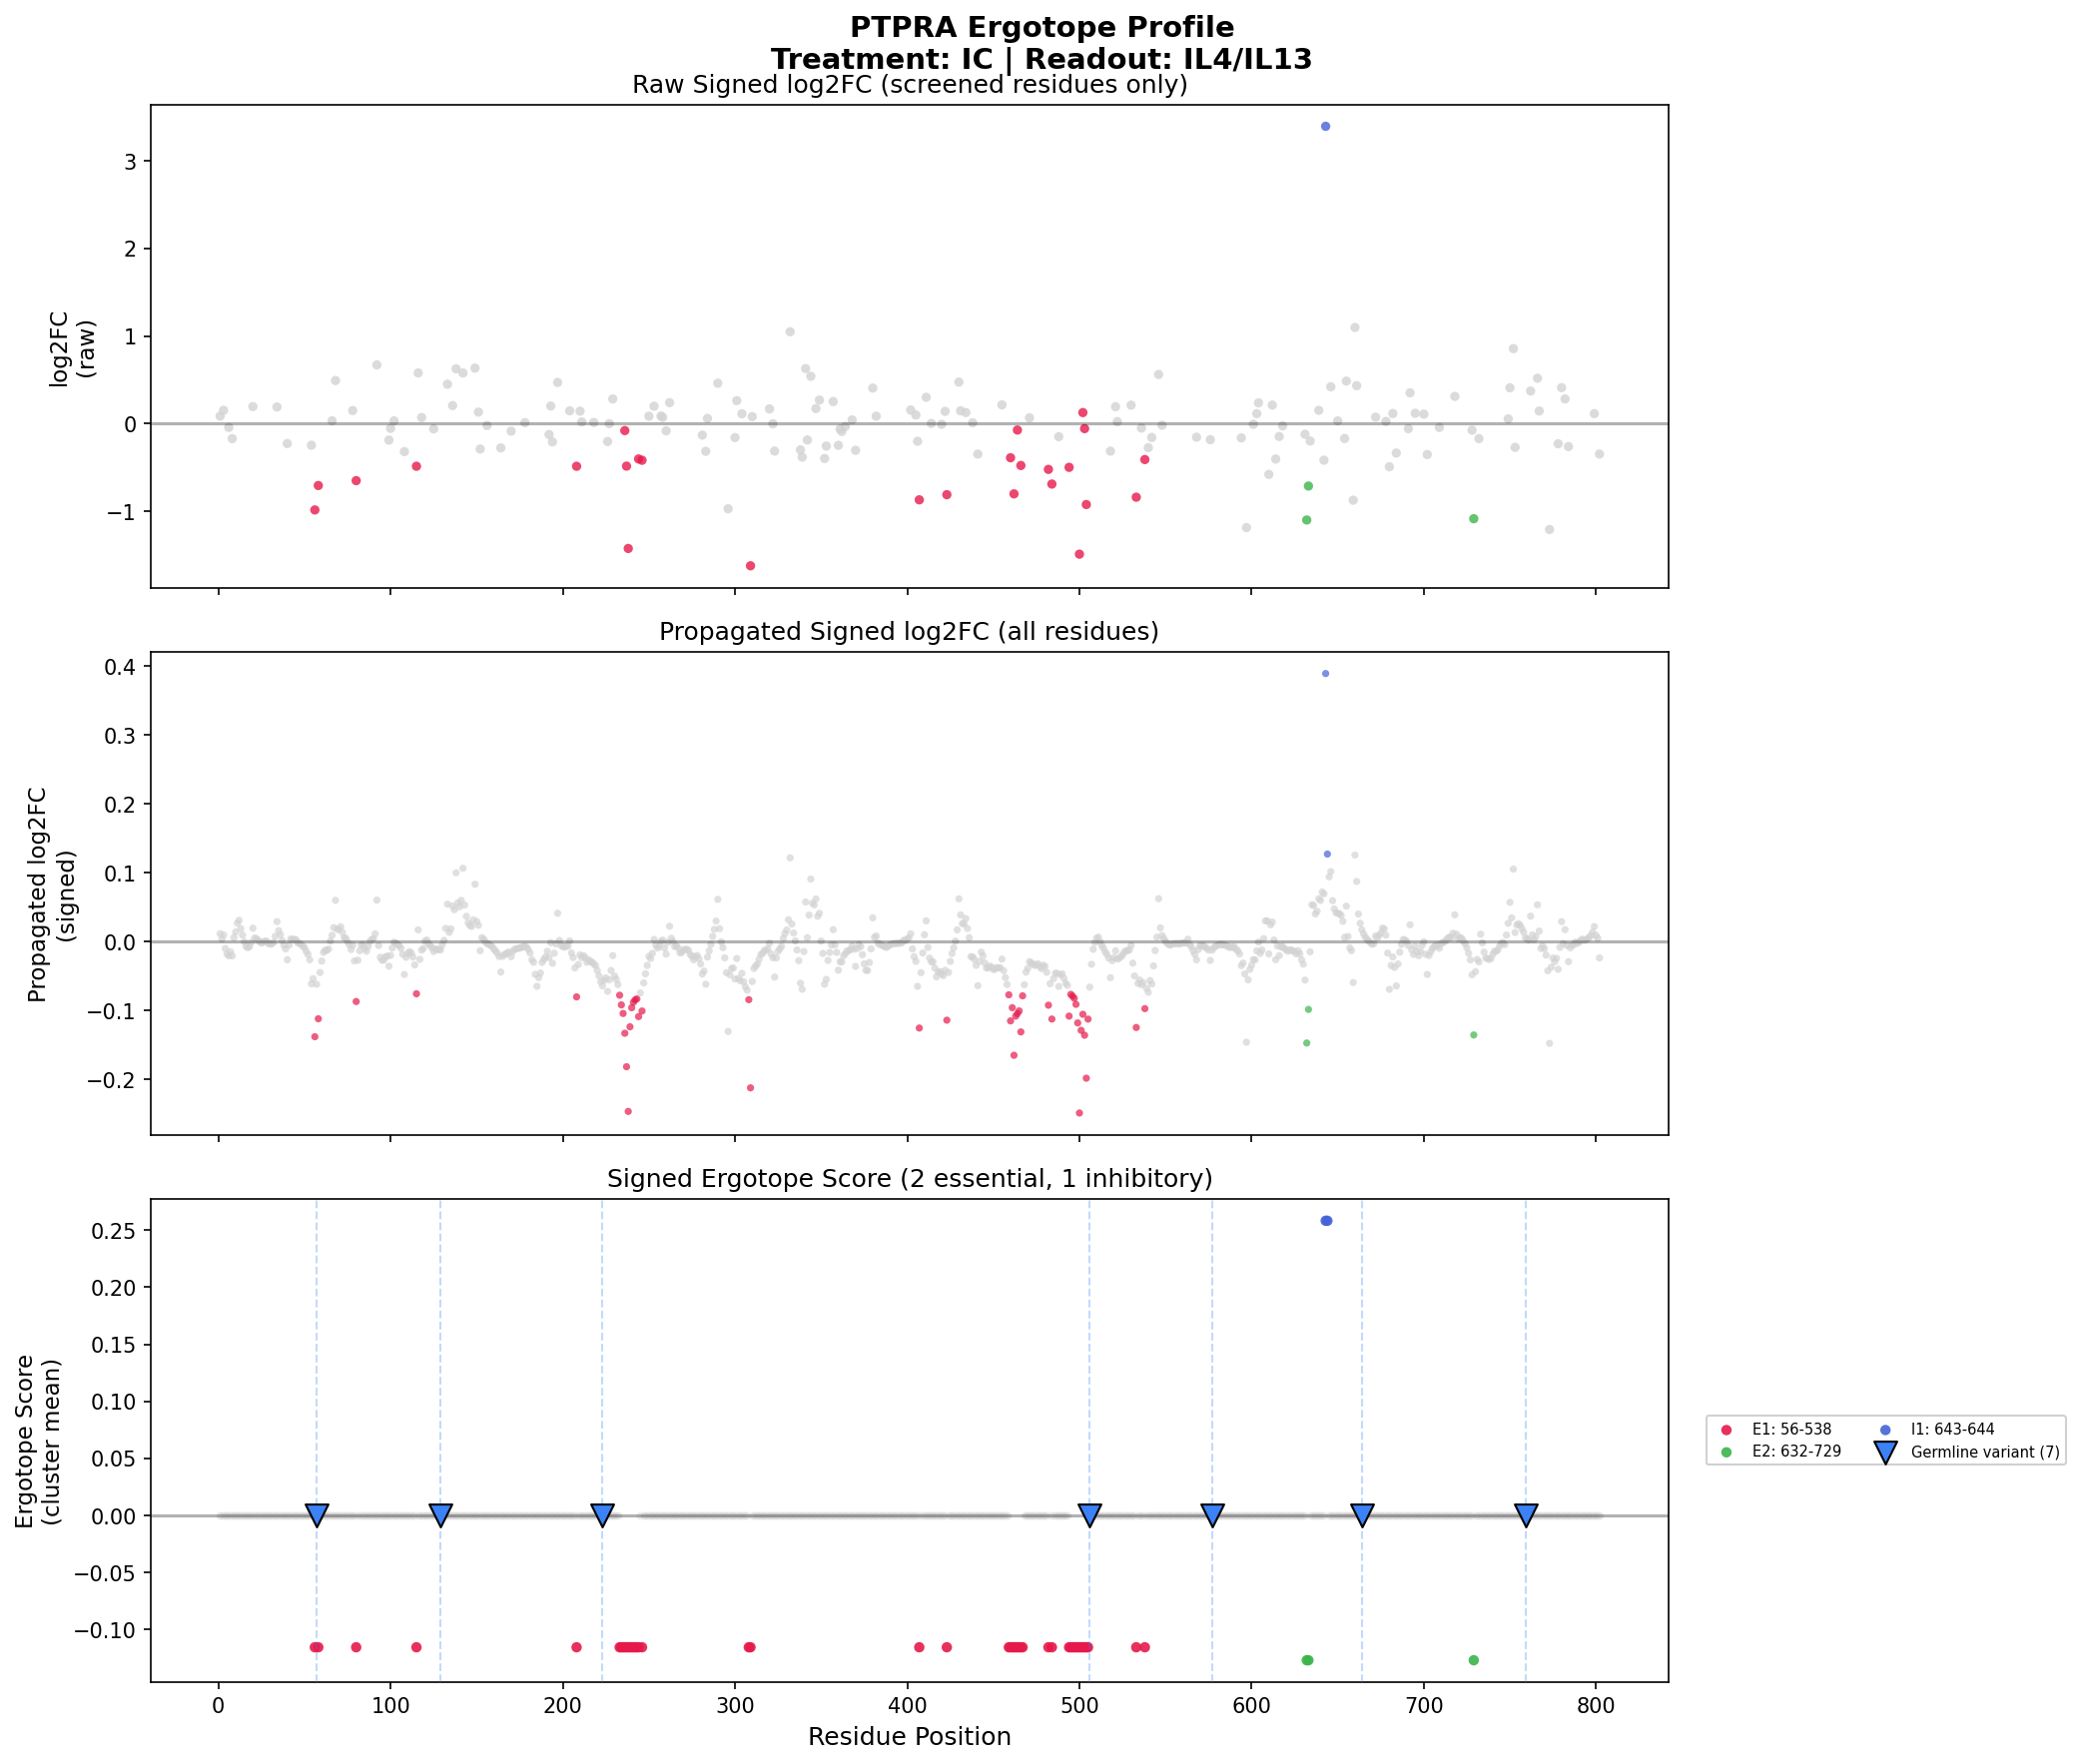
Task: Click lowest red point near residue 309 in raw panel
Action: 750,566
